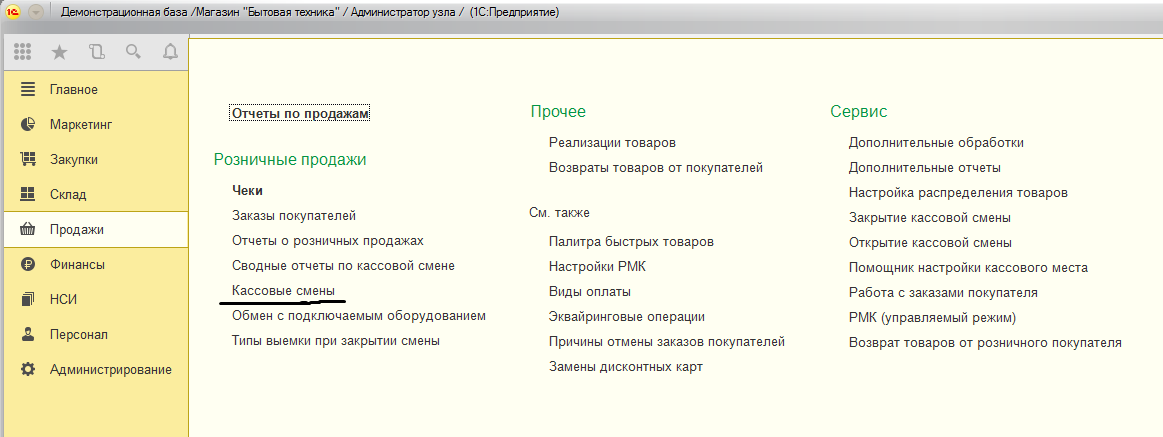Open the sections grid menu icon
Screen dimensions: 1163x437
tap(22, 52)
